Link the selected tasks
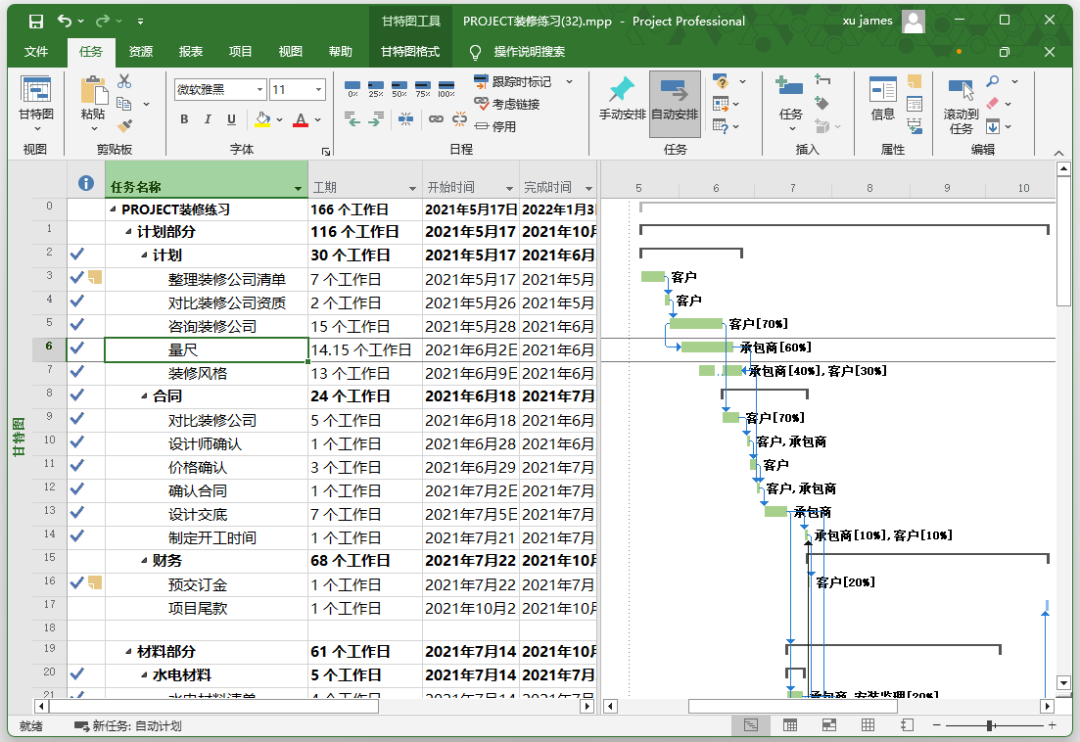 (x=436, y=119)
